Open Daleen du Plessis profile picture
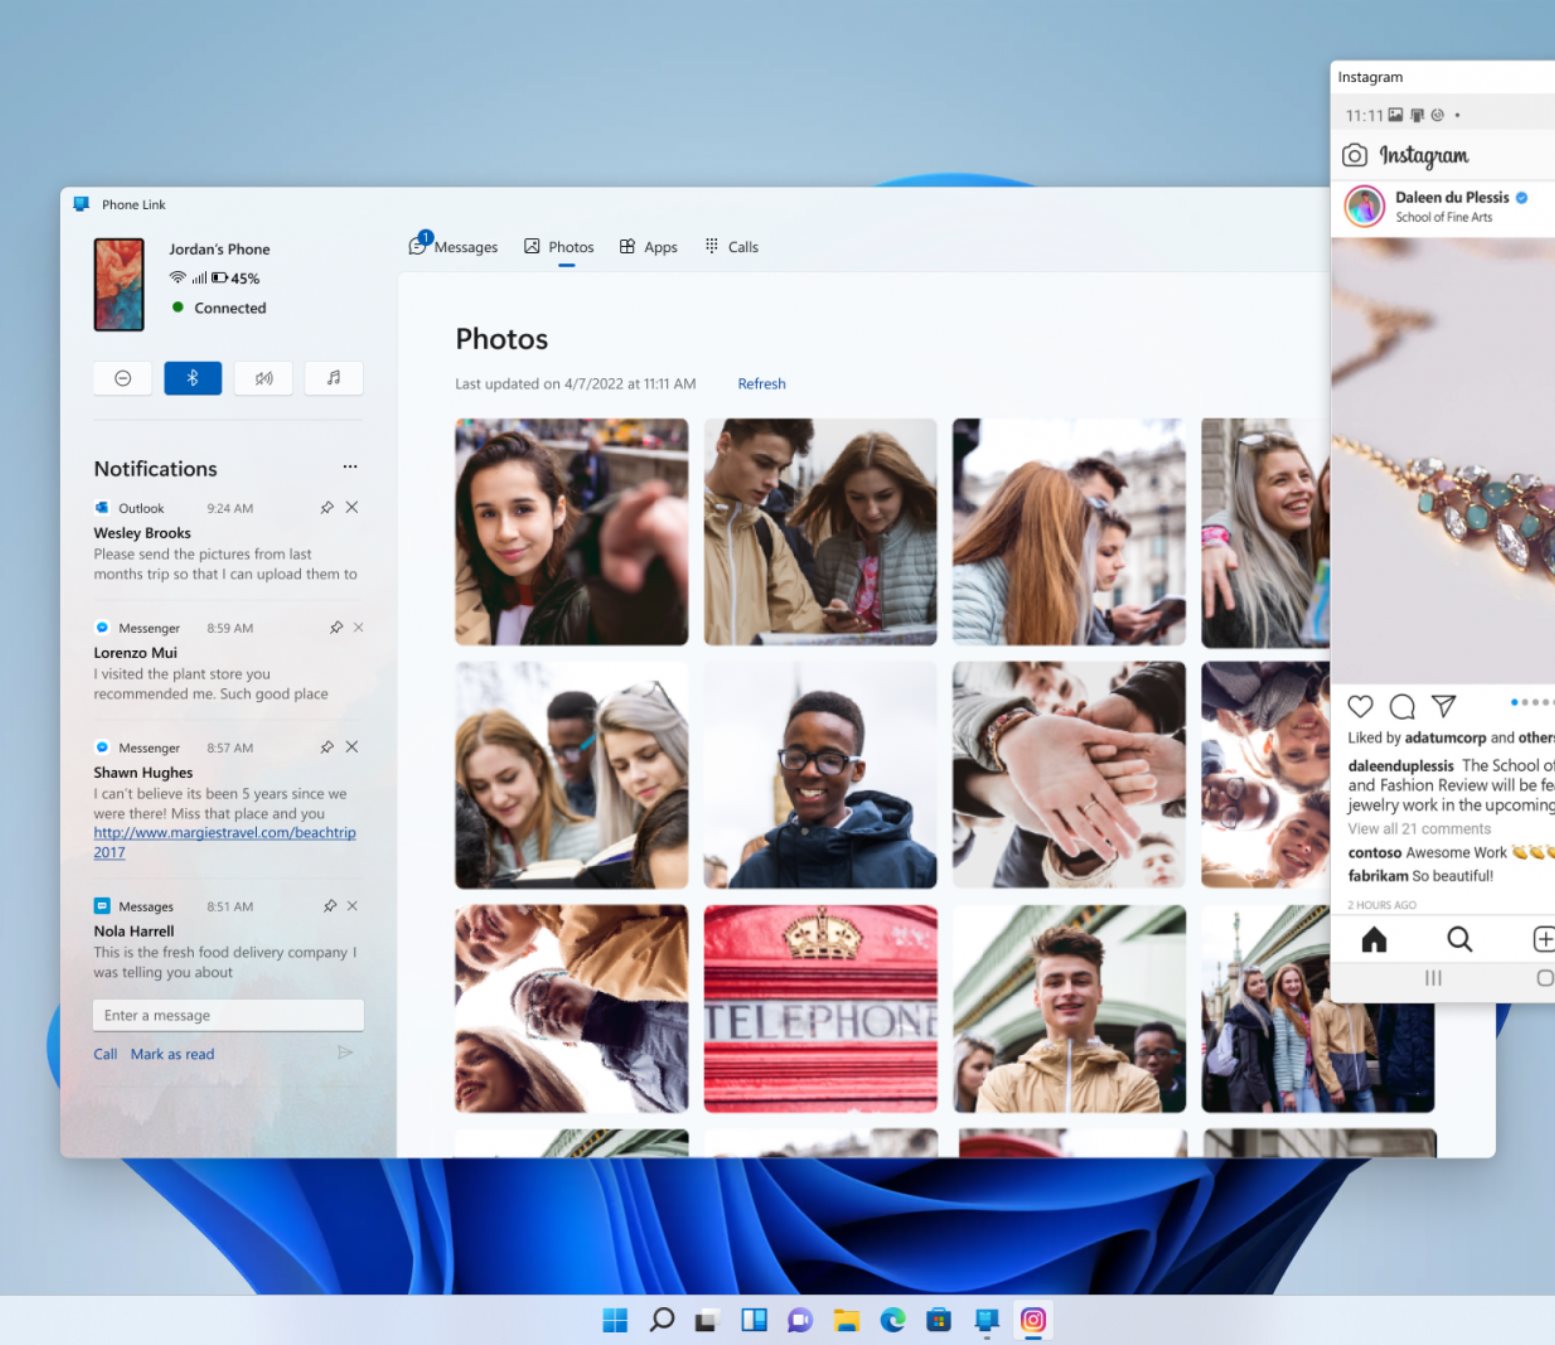The width and height of the screenshot is (1555, 1345). (1364, 206)
